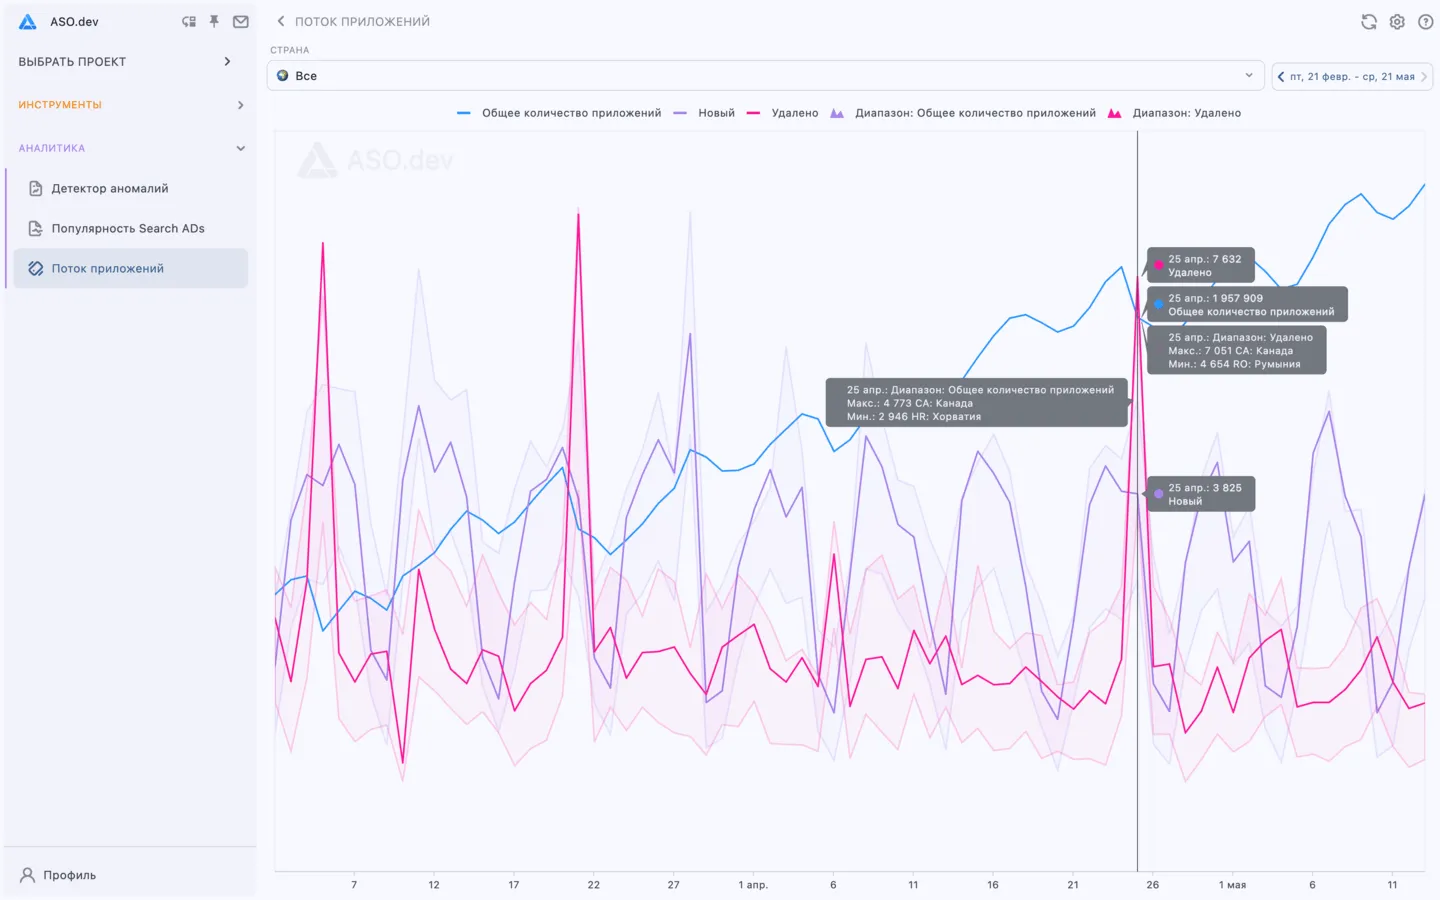
Task: Shift date range to previous period
Action: click(x=1281, y=76)
